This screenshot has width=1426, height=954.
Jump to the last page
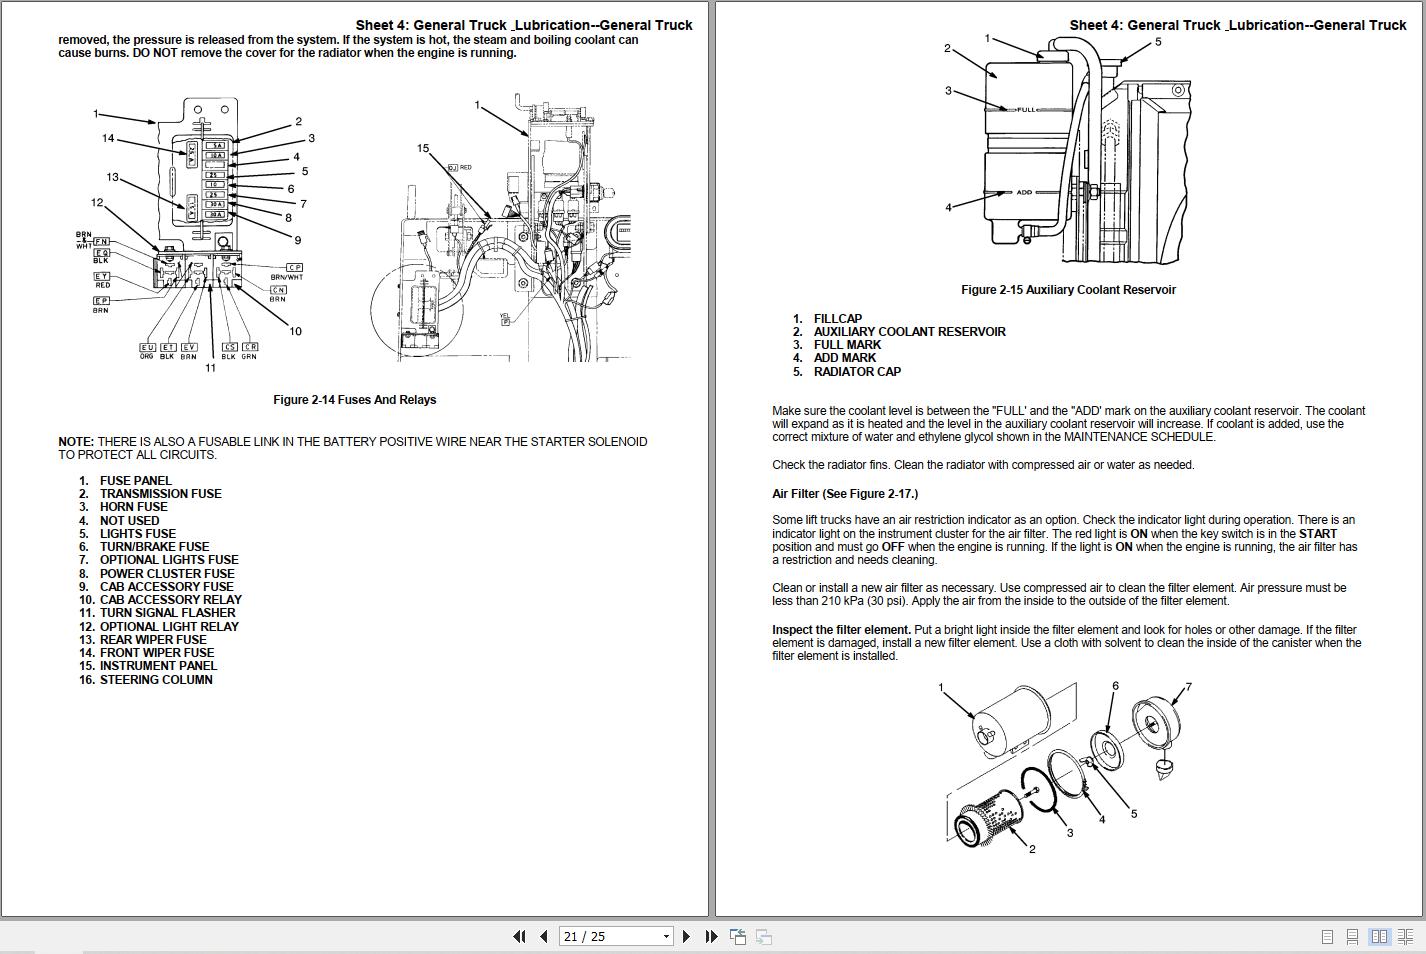pos(711,937)
